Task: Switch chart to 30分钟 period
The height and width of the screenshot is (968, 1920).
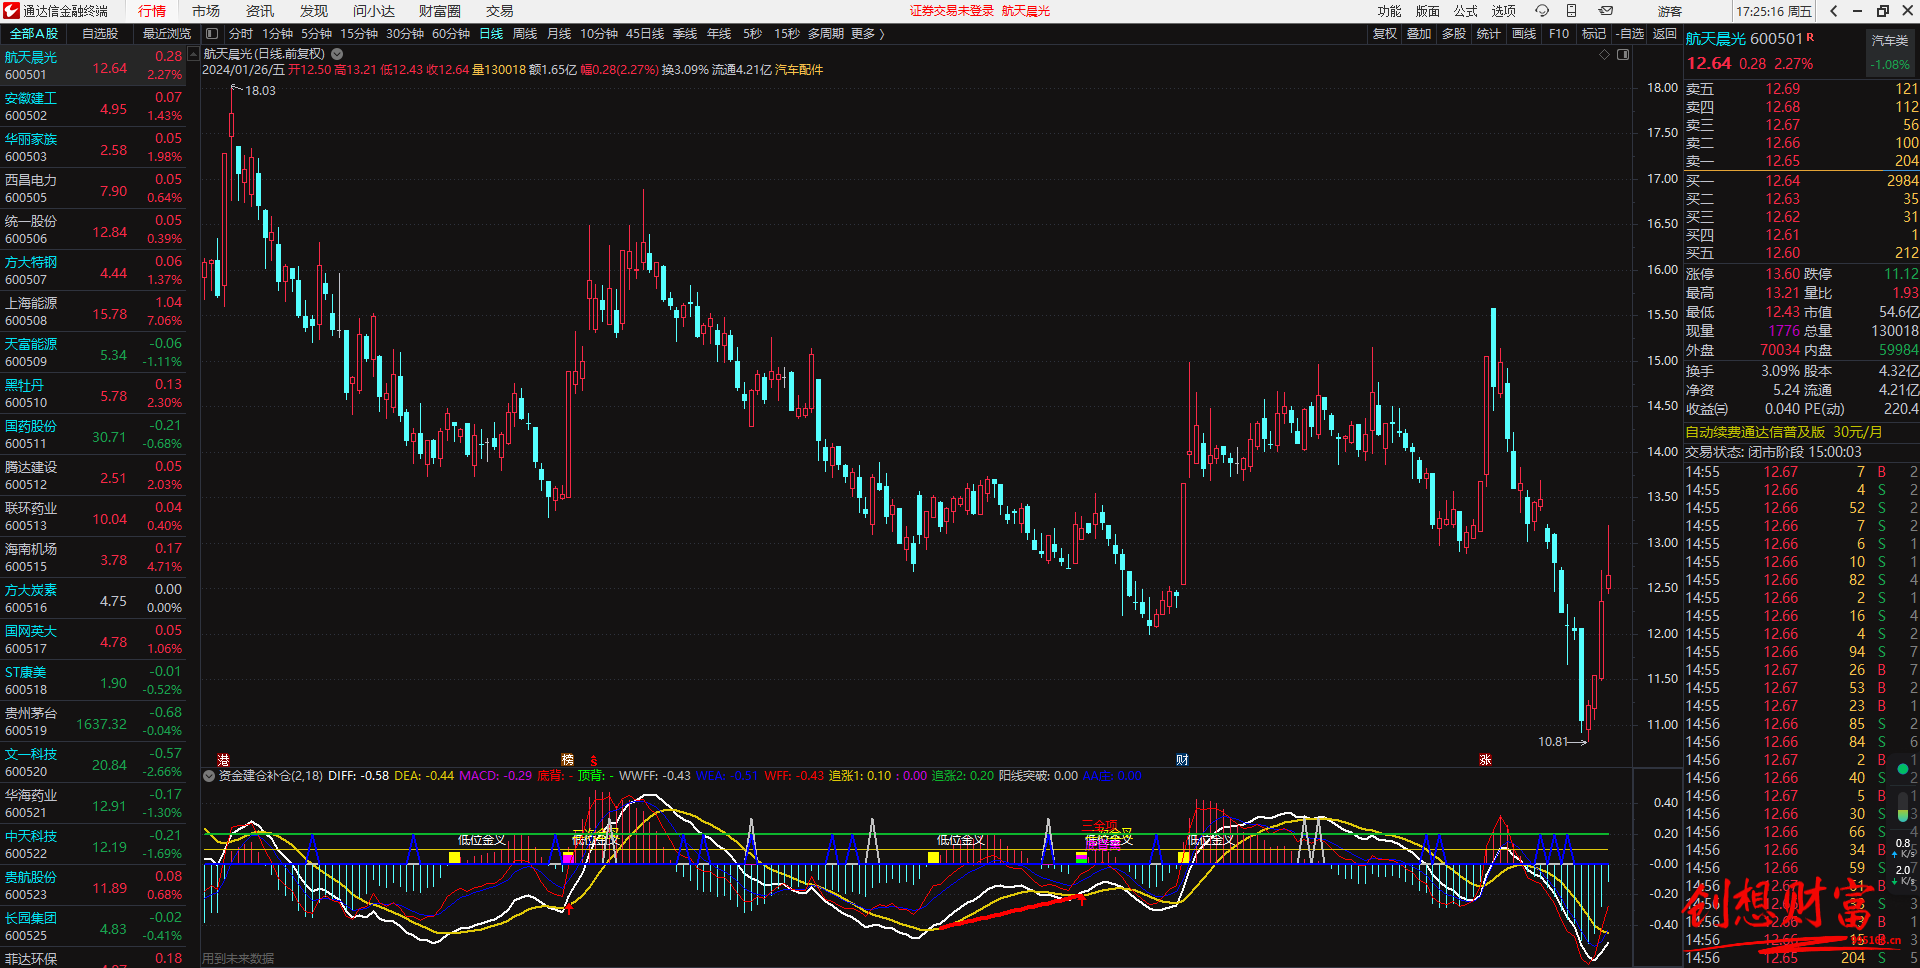Action: click(405, 34)
